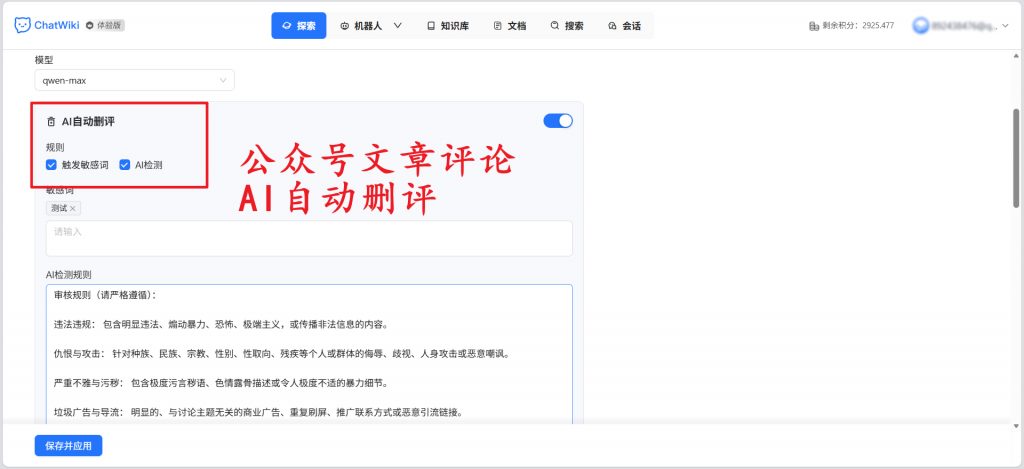1024x469 pixels.
Task: Click the 剩余积分 points icon
Action: pyautogui.click(x=814, y=26)
